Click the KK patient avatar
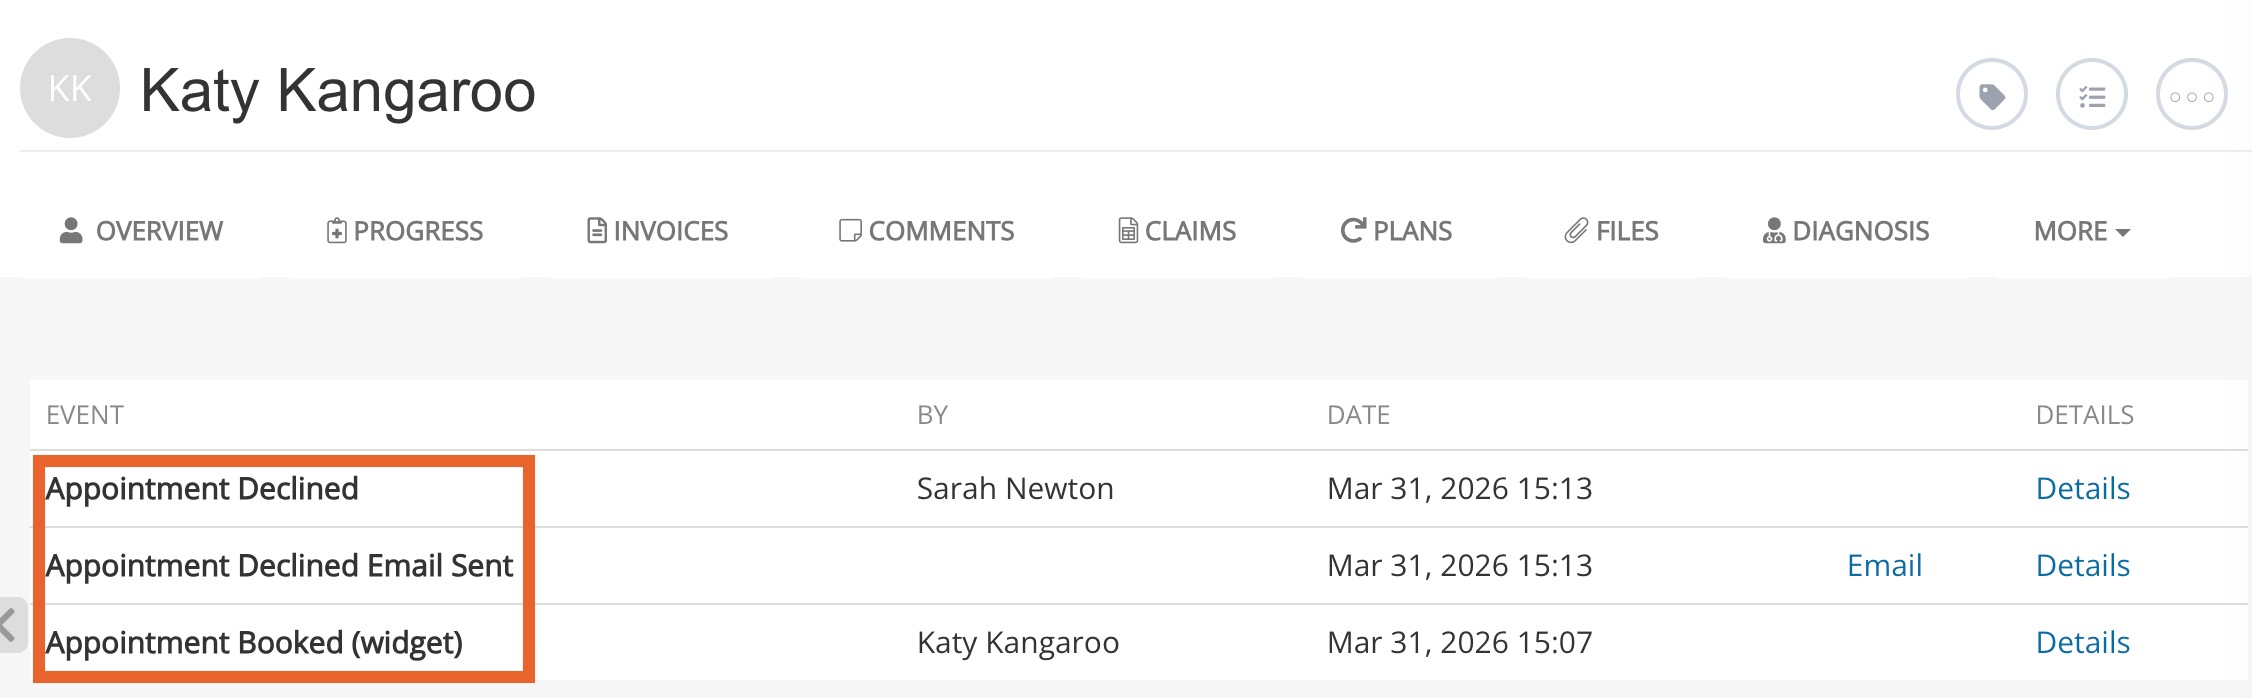This screenshot has width=2252, height=698. click(x=70, y=88)
